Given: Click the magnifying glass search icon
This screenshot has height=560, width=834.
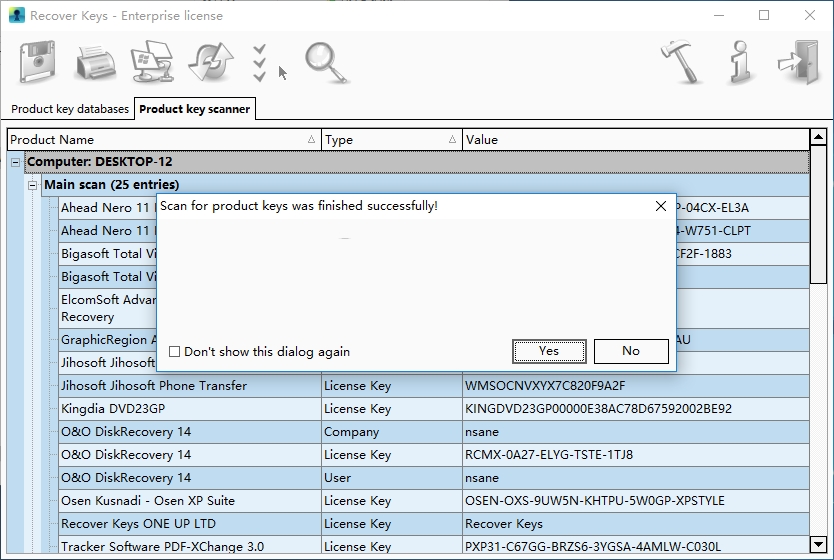Looking at the screenshot, I should (x=326, y=63).
